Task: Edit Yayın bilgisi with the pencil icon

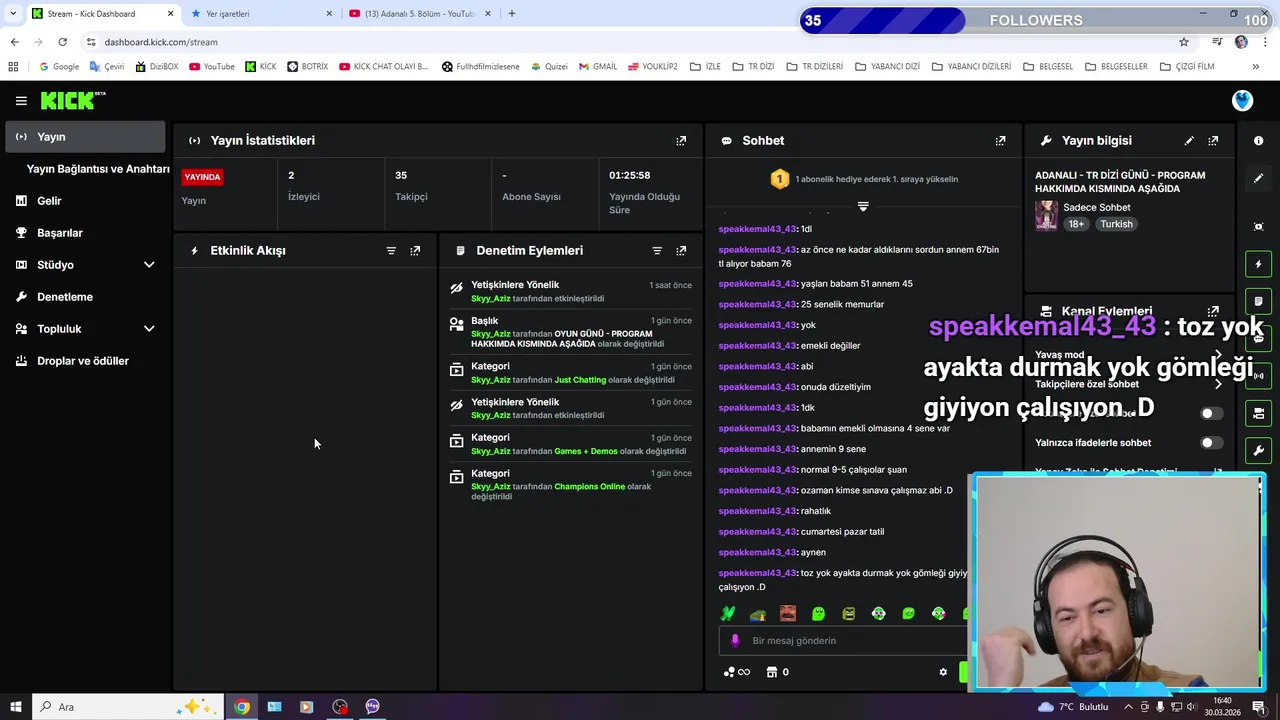Action: 1189,141
